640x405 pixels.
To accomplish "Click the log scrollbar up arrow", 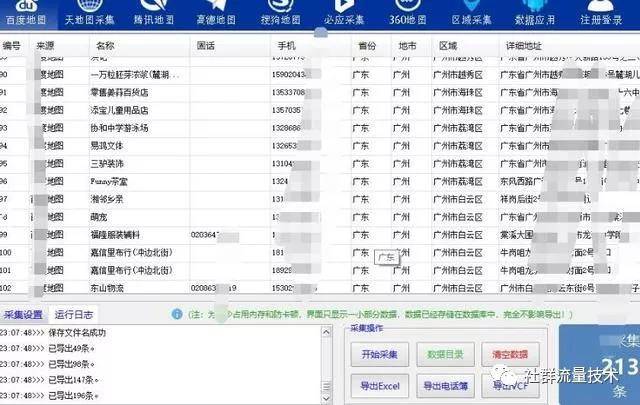I will [x=326, y=332].
